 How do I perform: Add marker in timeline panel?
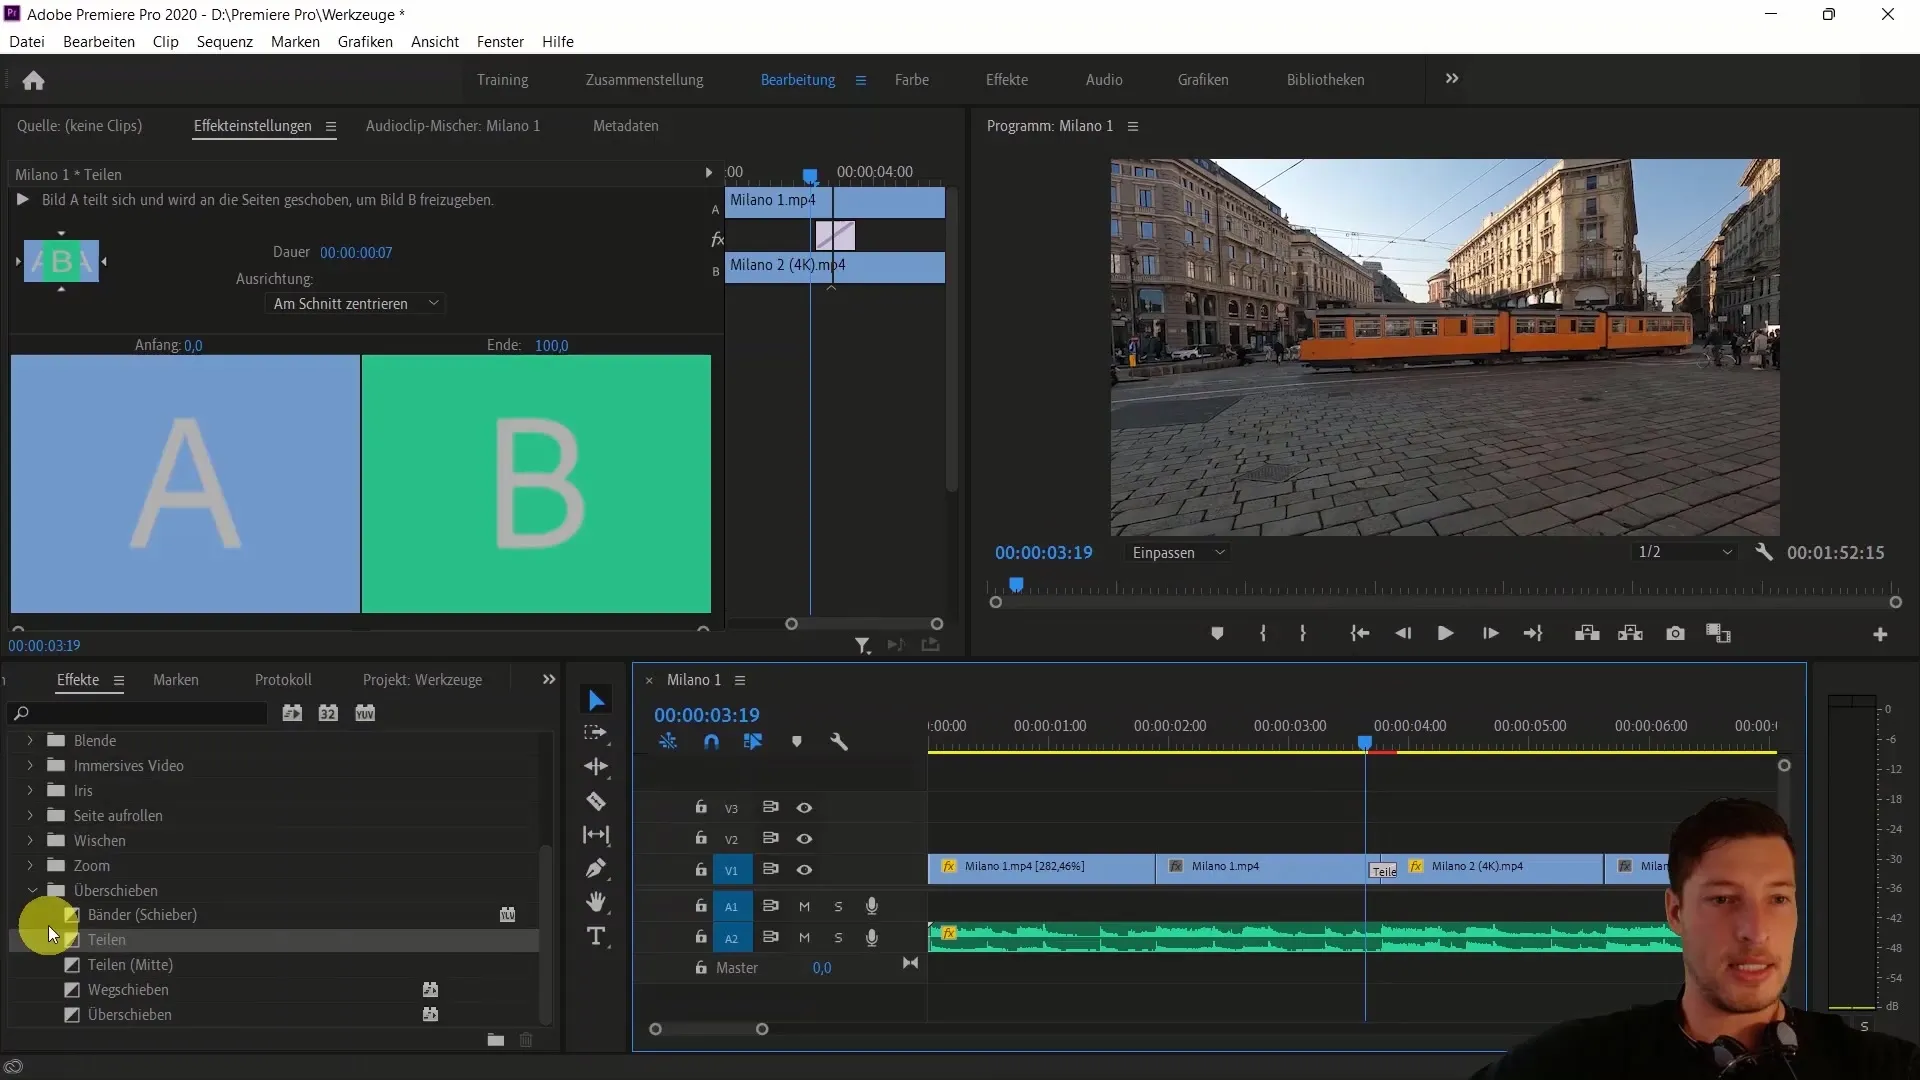click(797, 742)
